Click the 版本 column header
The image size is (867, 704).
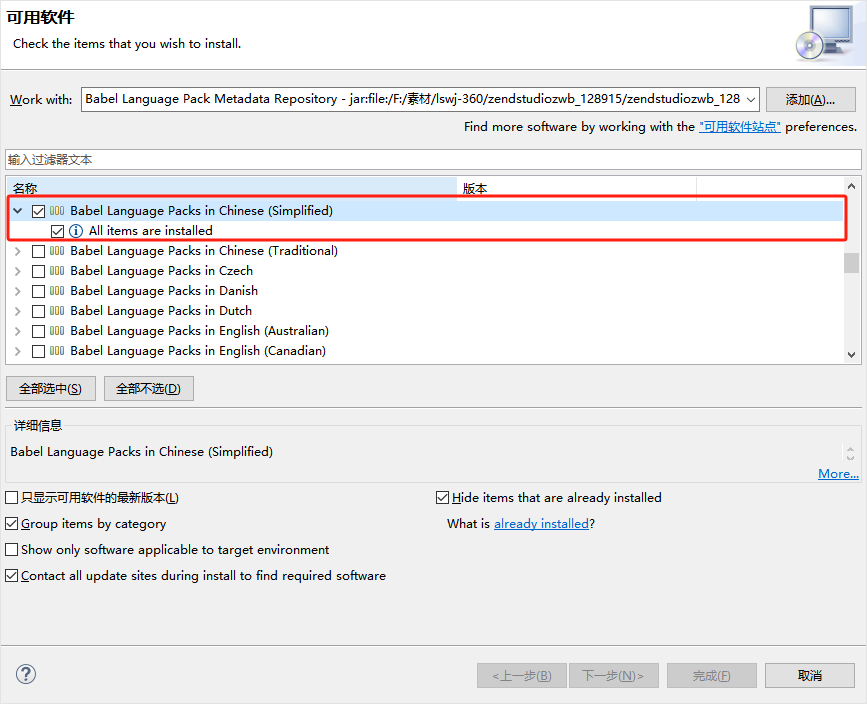coord(575,188)
